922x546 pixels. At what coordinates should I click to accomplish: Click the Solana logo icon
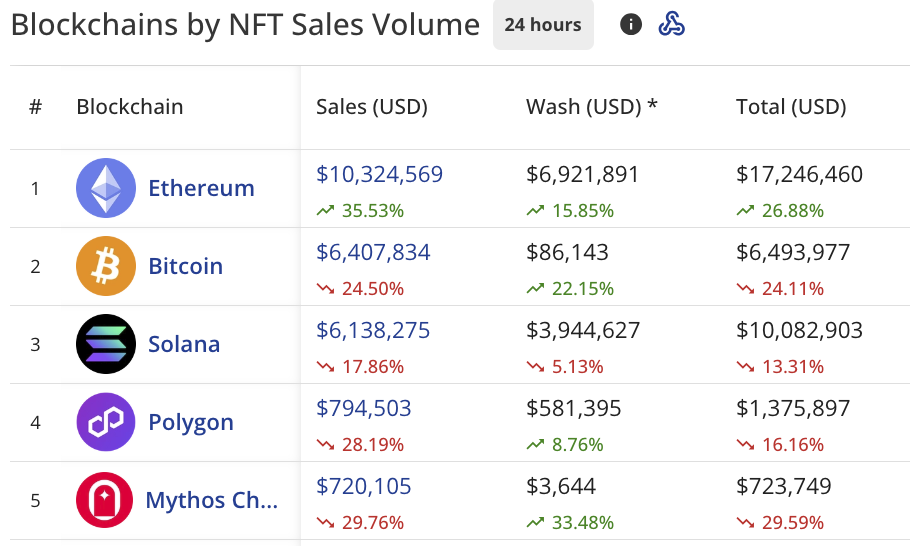pos(106,344)
